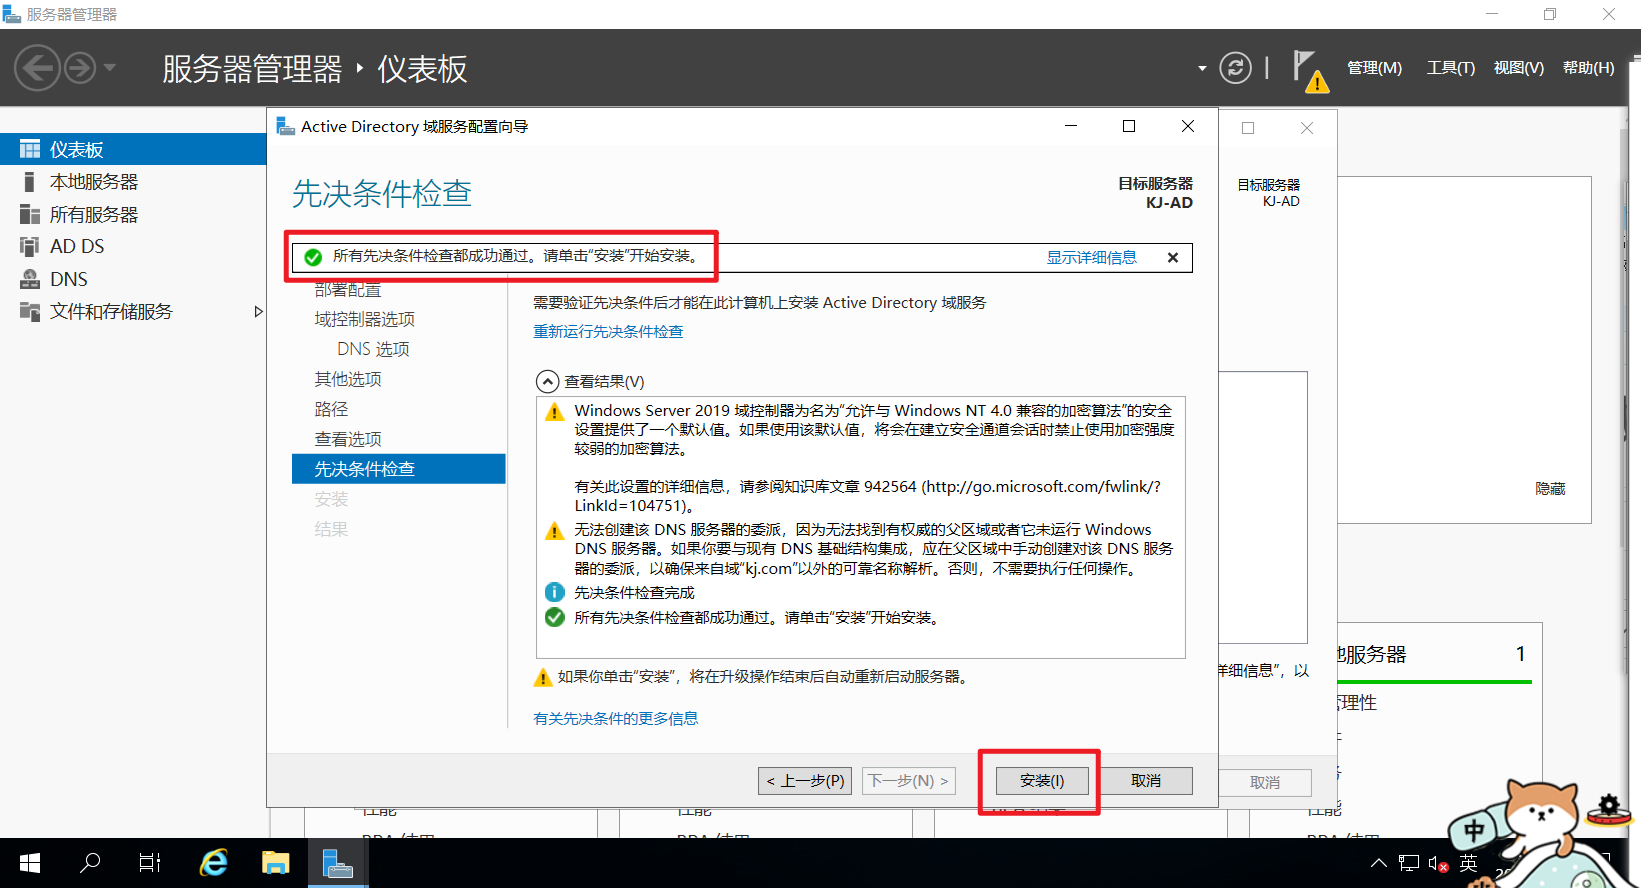Open the 工具(T) menu
The width and height of the screenshot is (1641, 888).
(1450, 68)
